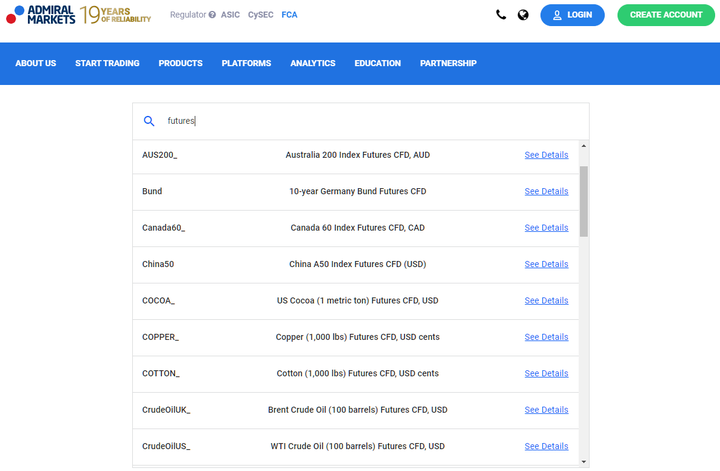Click the Admiral Markets logo

40,15
